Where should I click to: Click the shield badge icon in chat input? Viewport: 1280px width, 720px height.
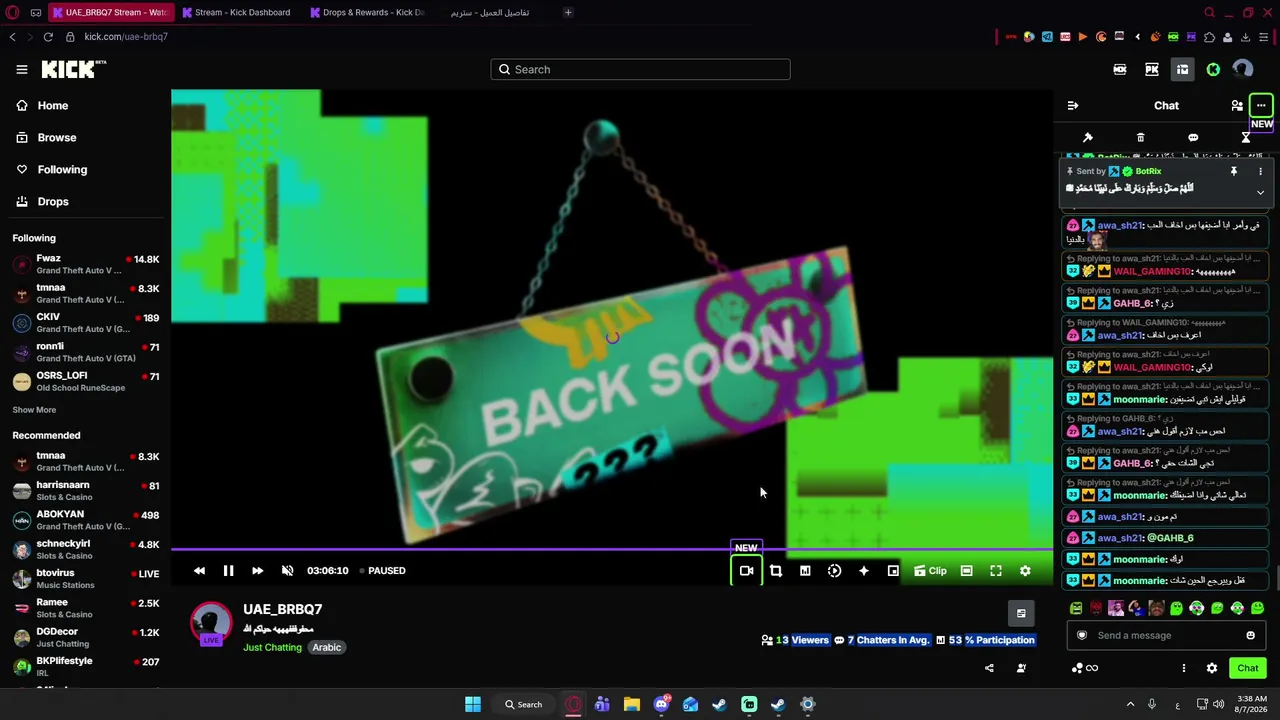pyautogui.click(x=1081, y=635)
